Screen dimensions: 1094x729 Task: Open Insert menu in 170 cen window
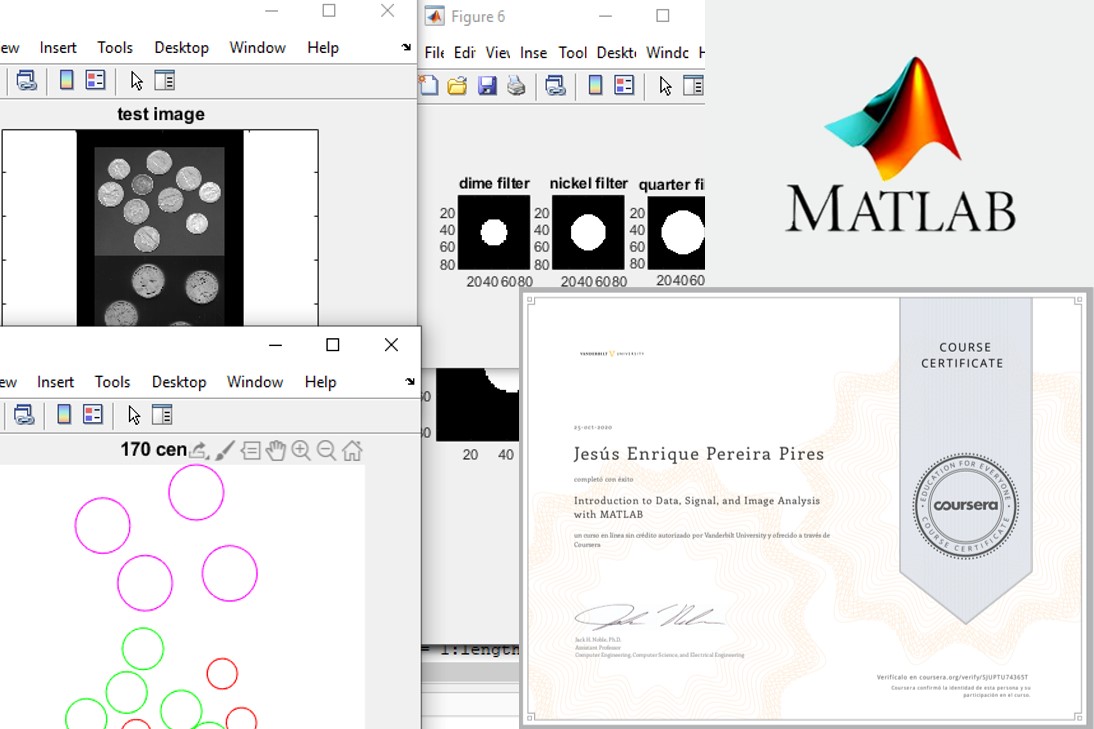click(x=55, y=382)
